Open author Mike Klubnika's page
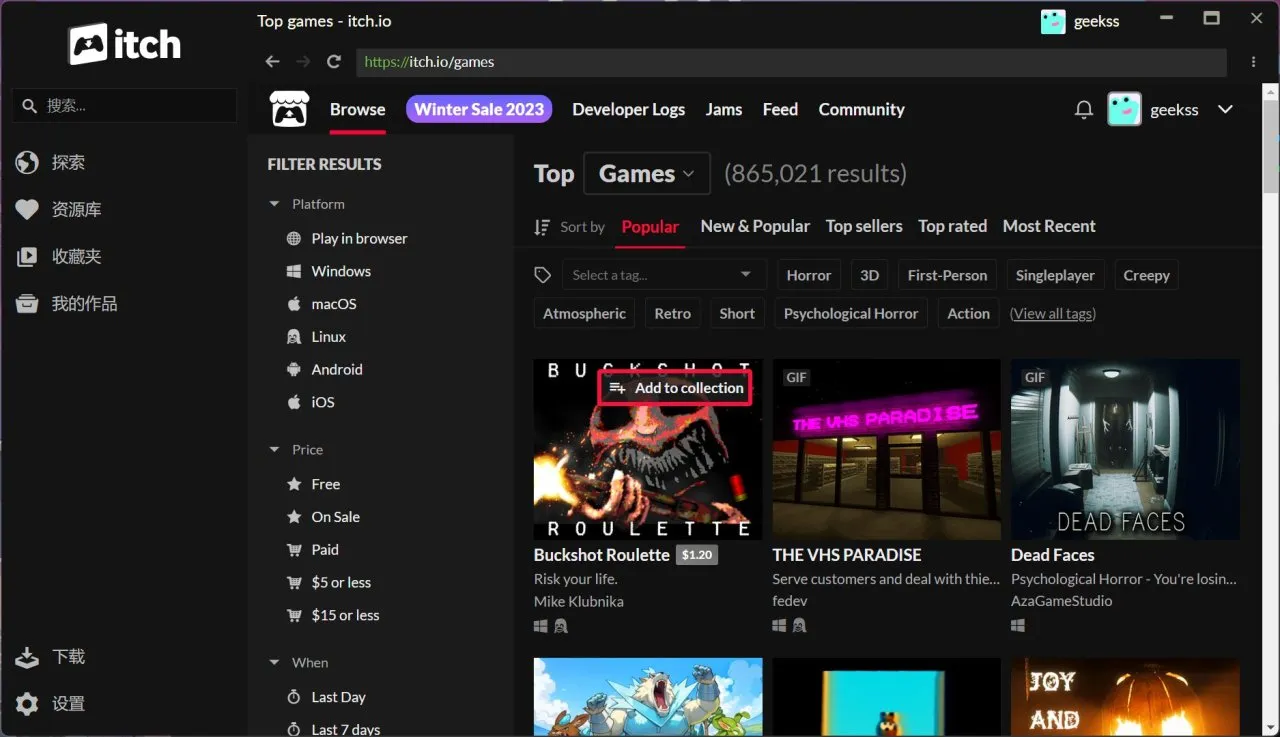This screenshot has width=1280, height=737. tap(578, 601)
